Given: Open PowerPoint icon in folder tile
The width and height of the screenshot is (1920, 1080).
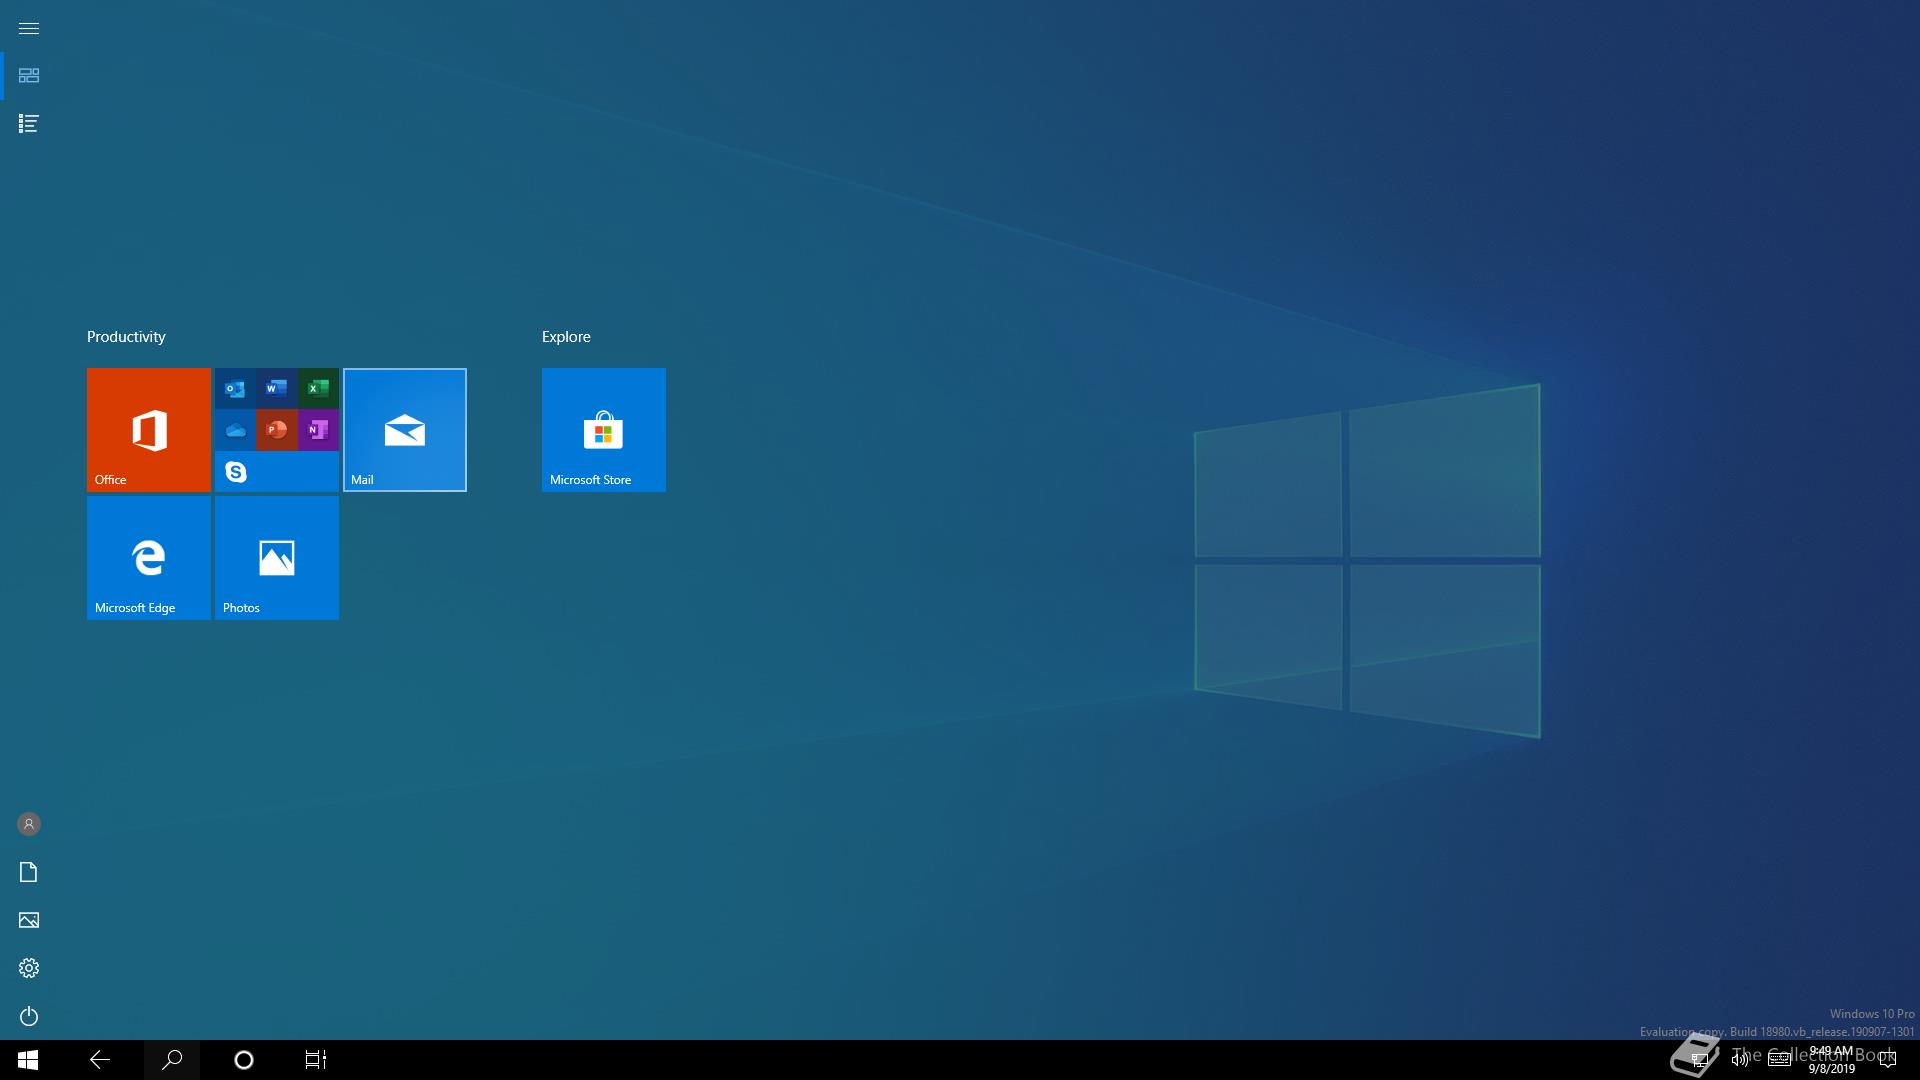Looking at the screenshot, I should (x=277, y=430).
